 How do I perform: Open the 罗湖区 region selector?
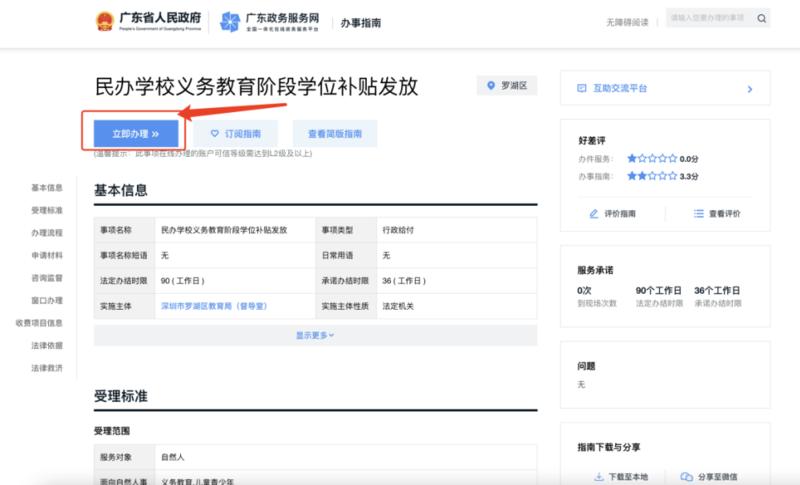507,86
